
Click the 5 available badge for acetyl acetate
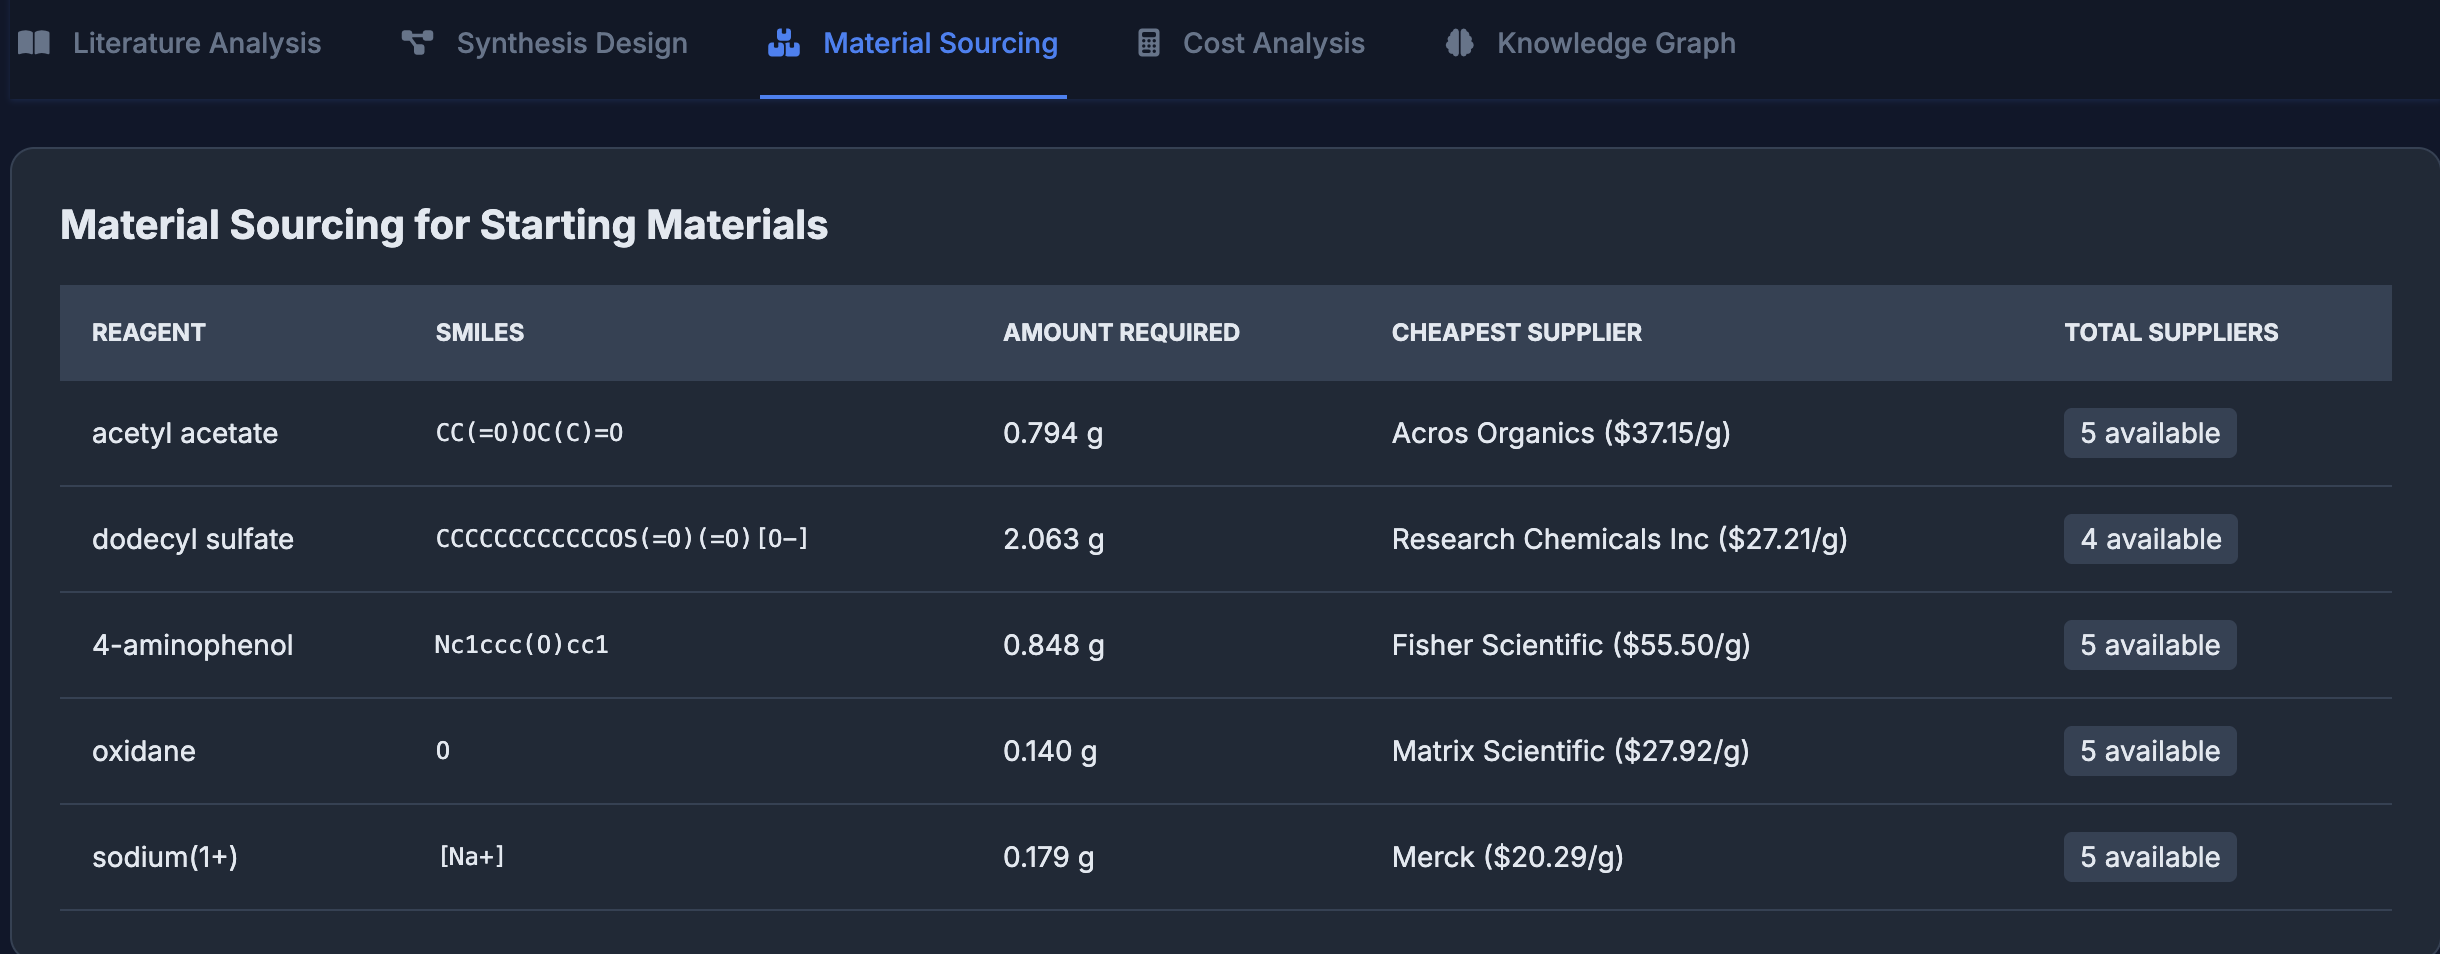2148,432
